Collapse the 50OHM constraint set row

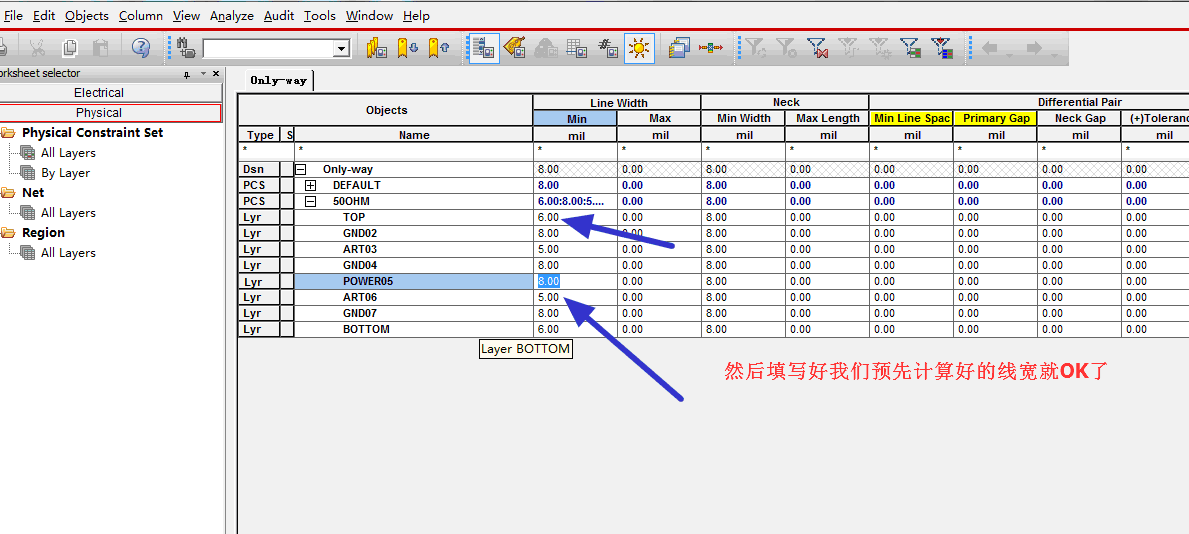pyautogui.click(x=311, y=201)
